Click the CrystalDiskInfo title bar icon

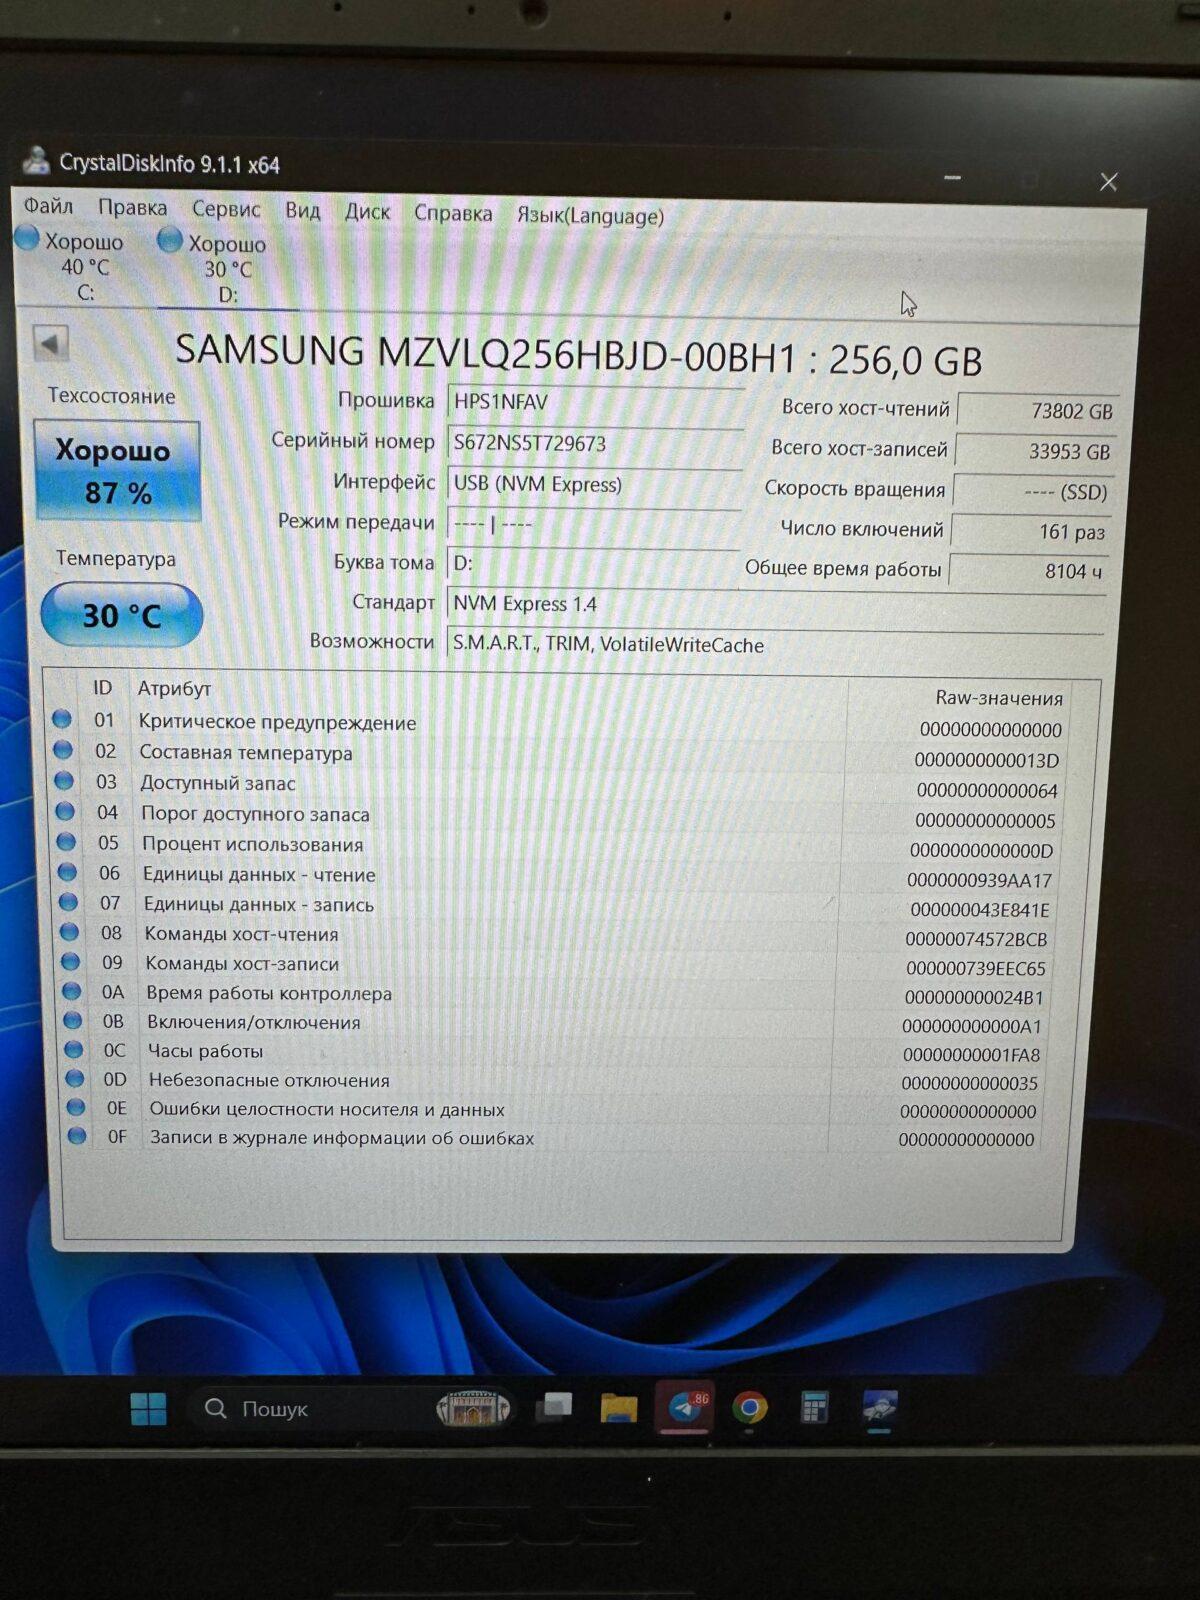[37, 160]
